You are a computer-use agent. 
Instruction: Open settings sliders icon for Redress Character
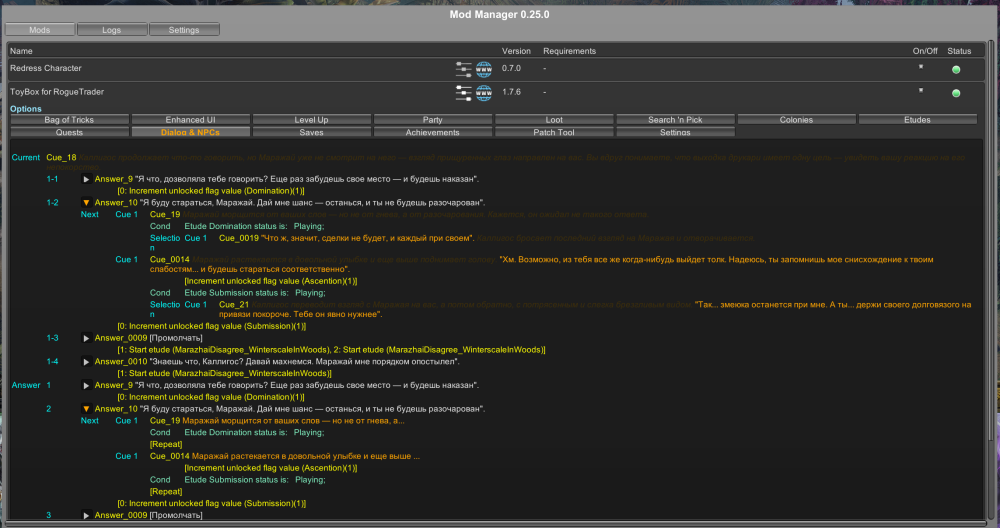tap(463, 69)
